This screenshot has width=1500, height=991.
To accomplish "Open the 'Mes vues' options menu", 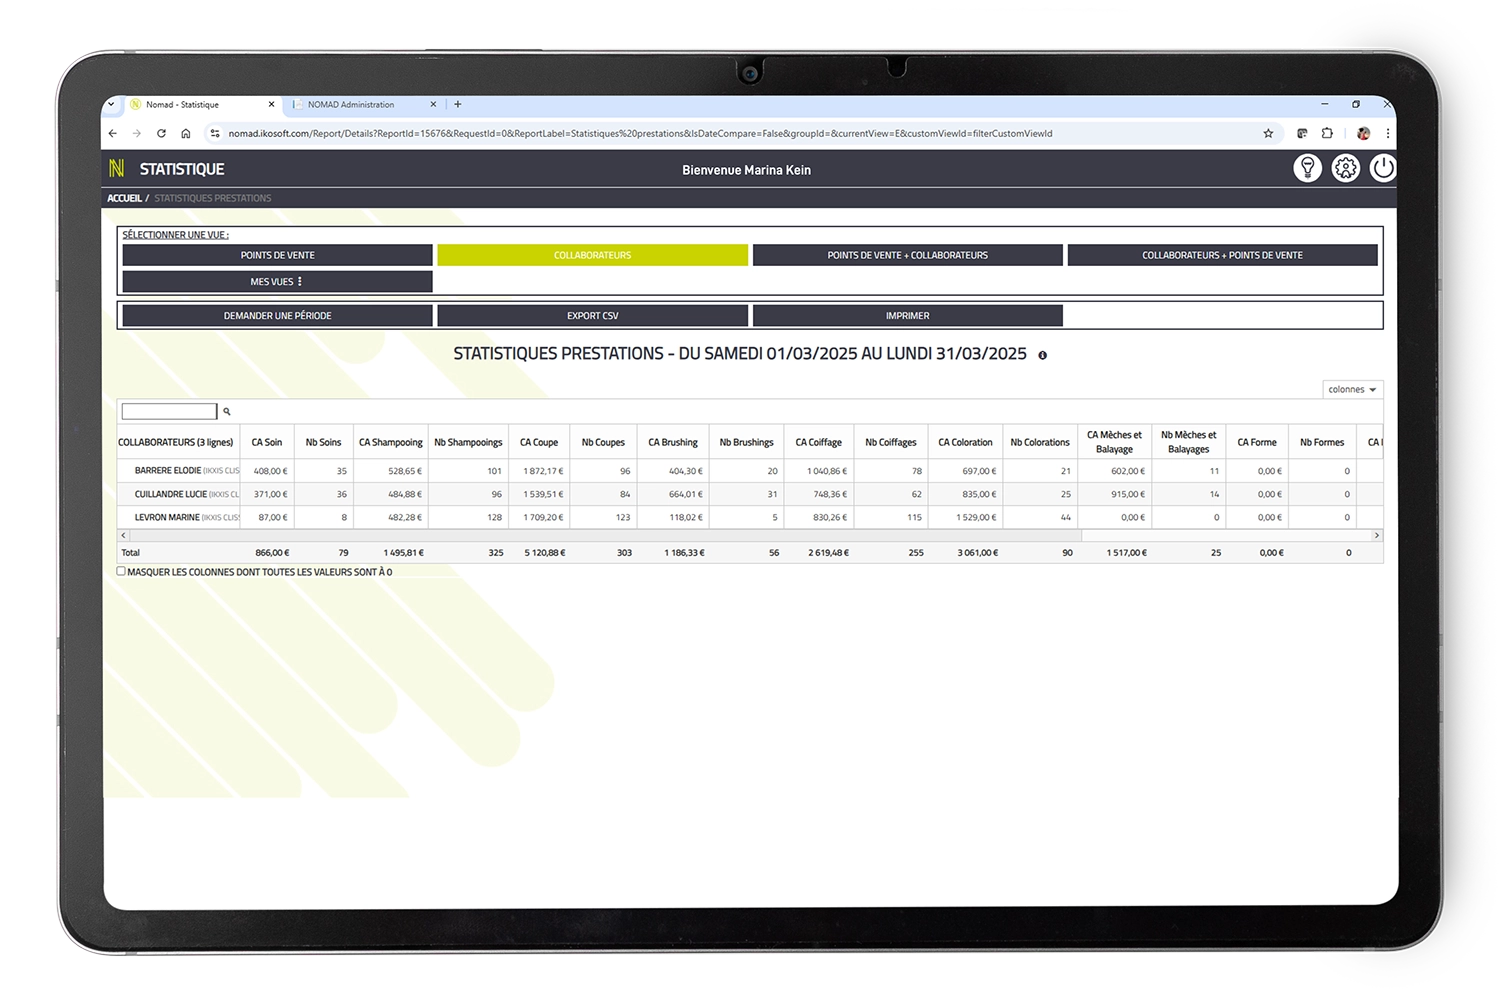I will coord(277,282).
